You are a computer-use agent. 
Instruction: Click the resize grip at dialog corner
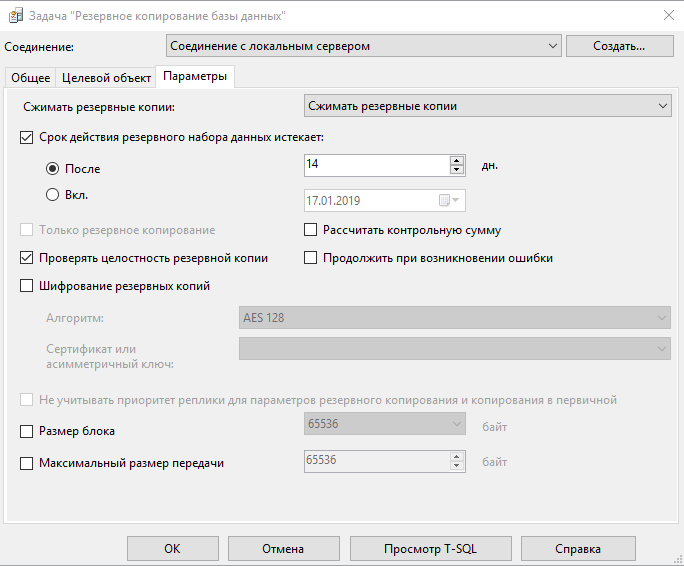coord(679,561)
